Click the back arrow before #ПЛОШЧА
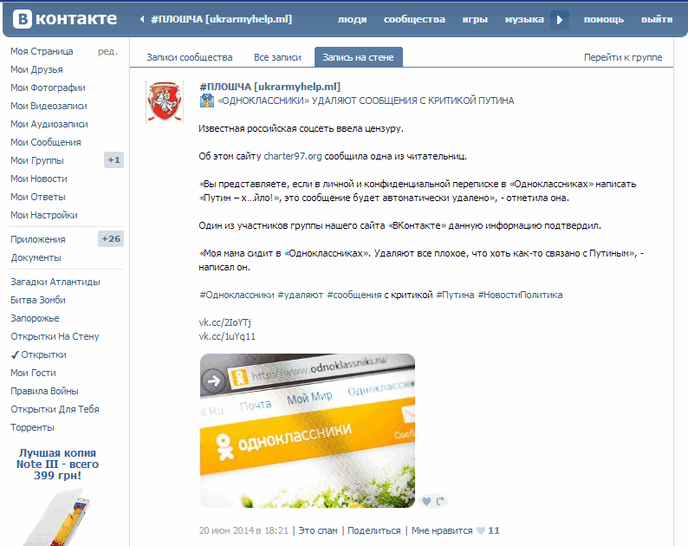This screenshot has height=546, width=688. pyautogui.click(x=142, y=19)
